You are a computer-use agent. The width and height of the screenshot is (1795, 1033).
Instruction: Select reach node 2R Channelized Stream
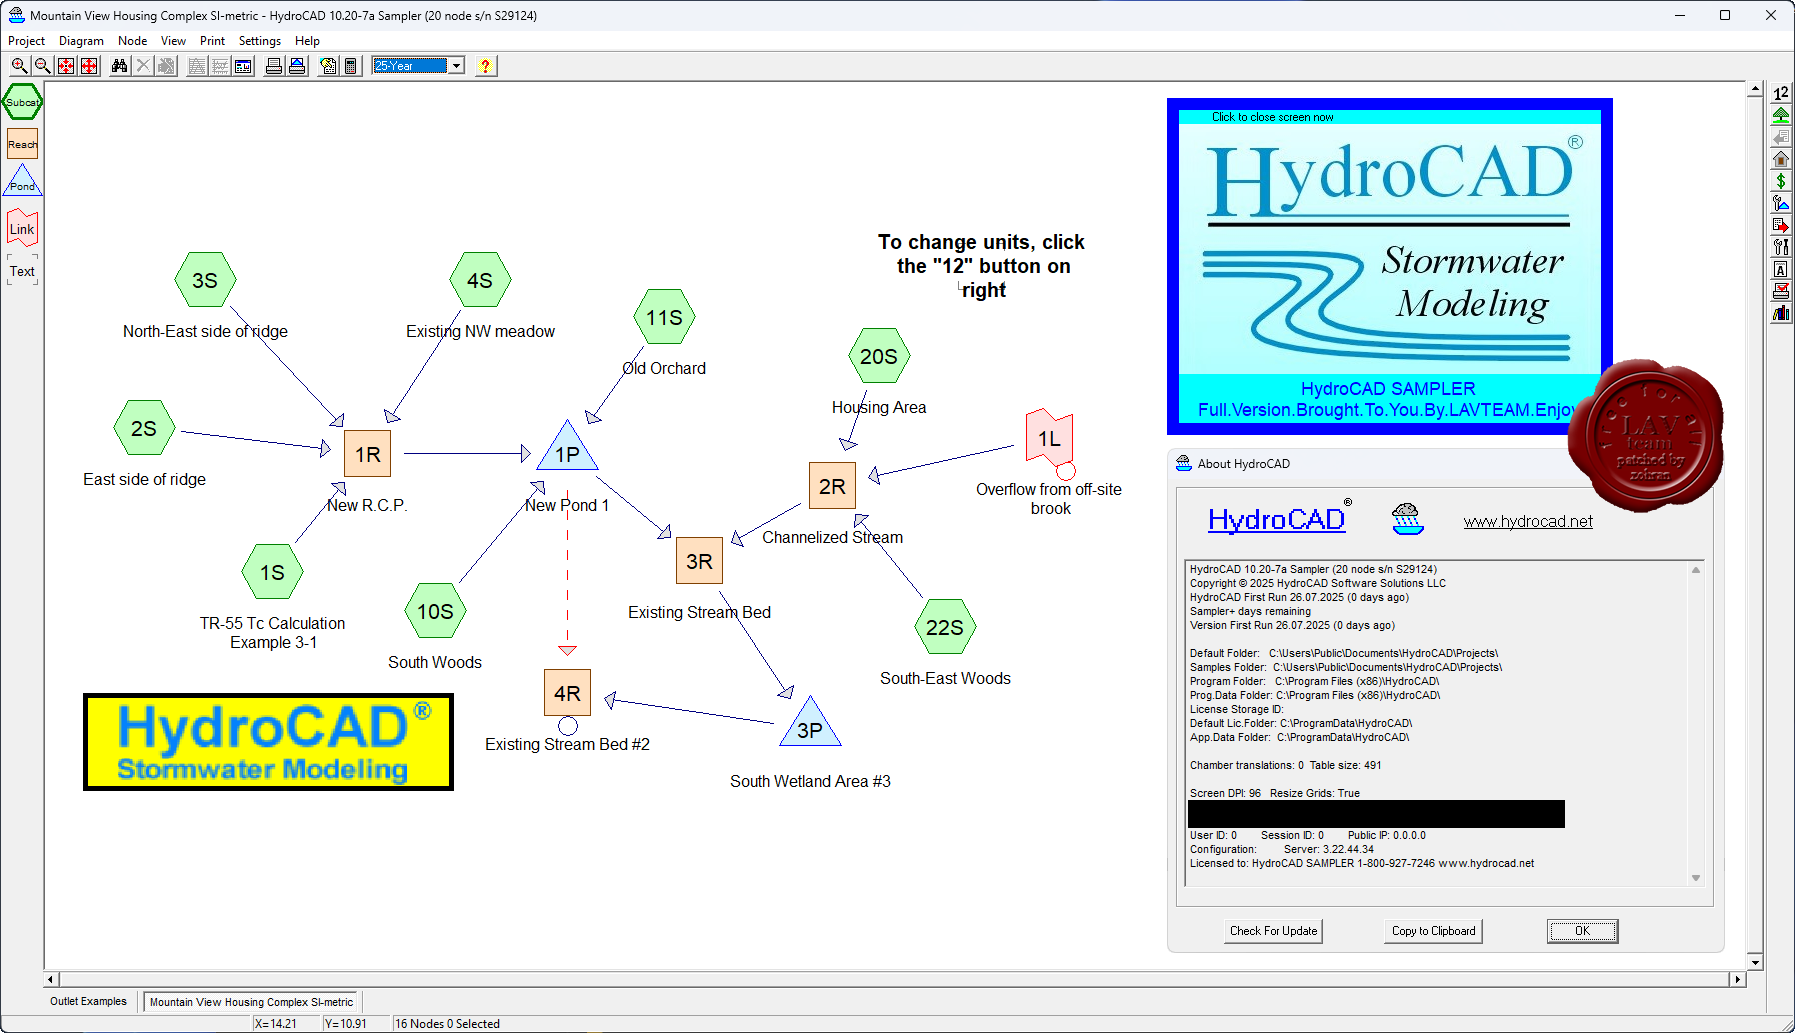pyautogui.click(x=832, y=486)
